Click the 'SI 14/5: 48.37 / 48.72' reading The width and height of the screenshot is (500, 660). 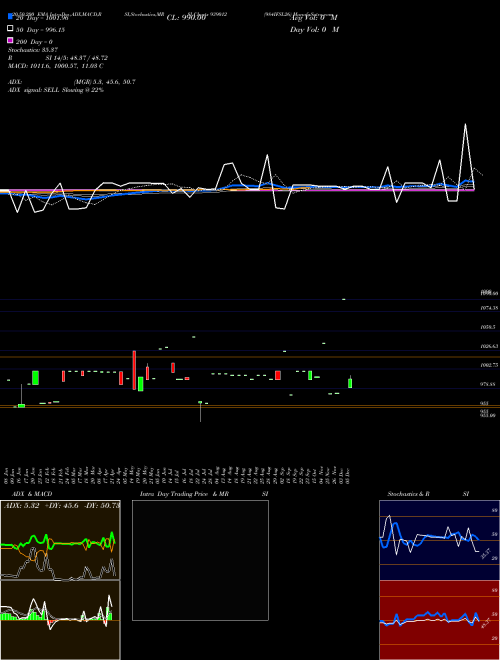pos(77,58)
